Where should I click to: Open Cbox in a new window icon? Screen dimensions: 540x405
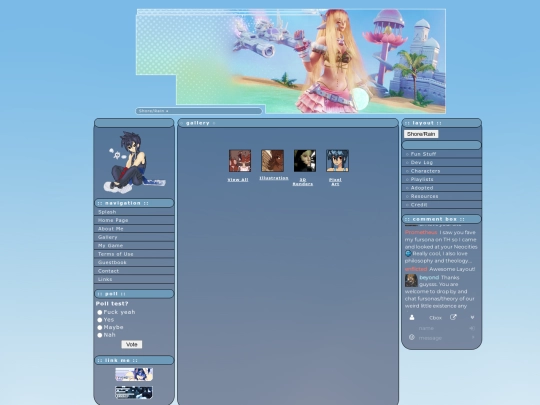point(453,317)
